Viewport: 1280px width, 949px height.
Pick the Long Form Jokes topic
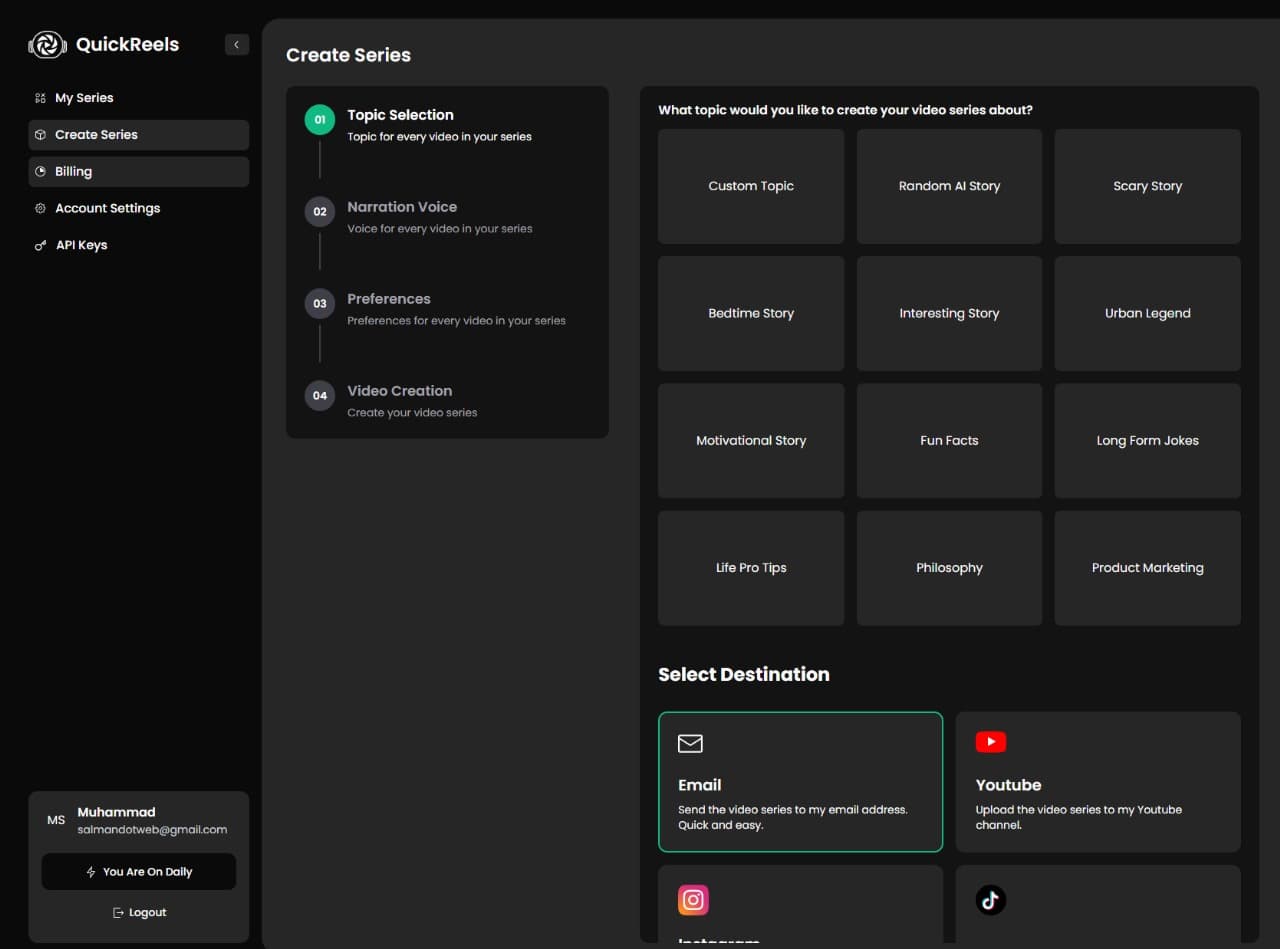1148,441
